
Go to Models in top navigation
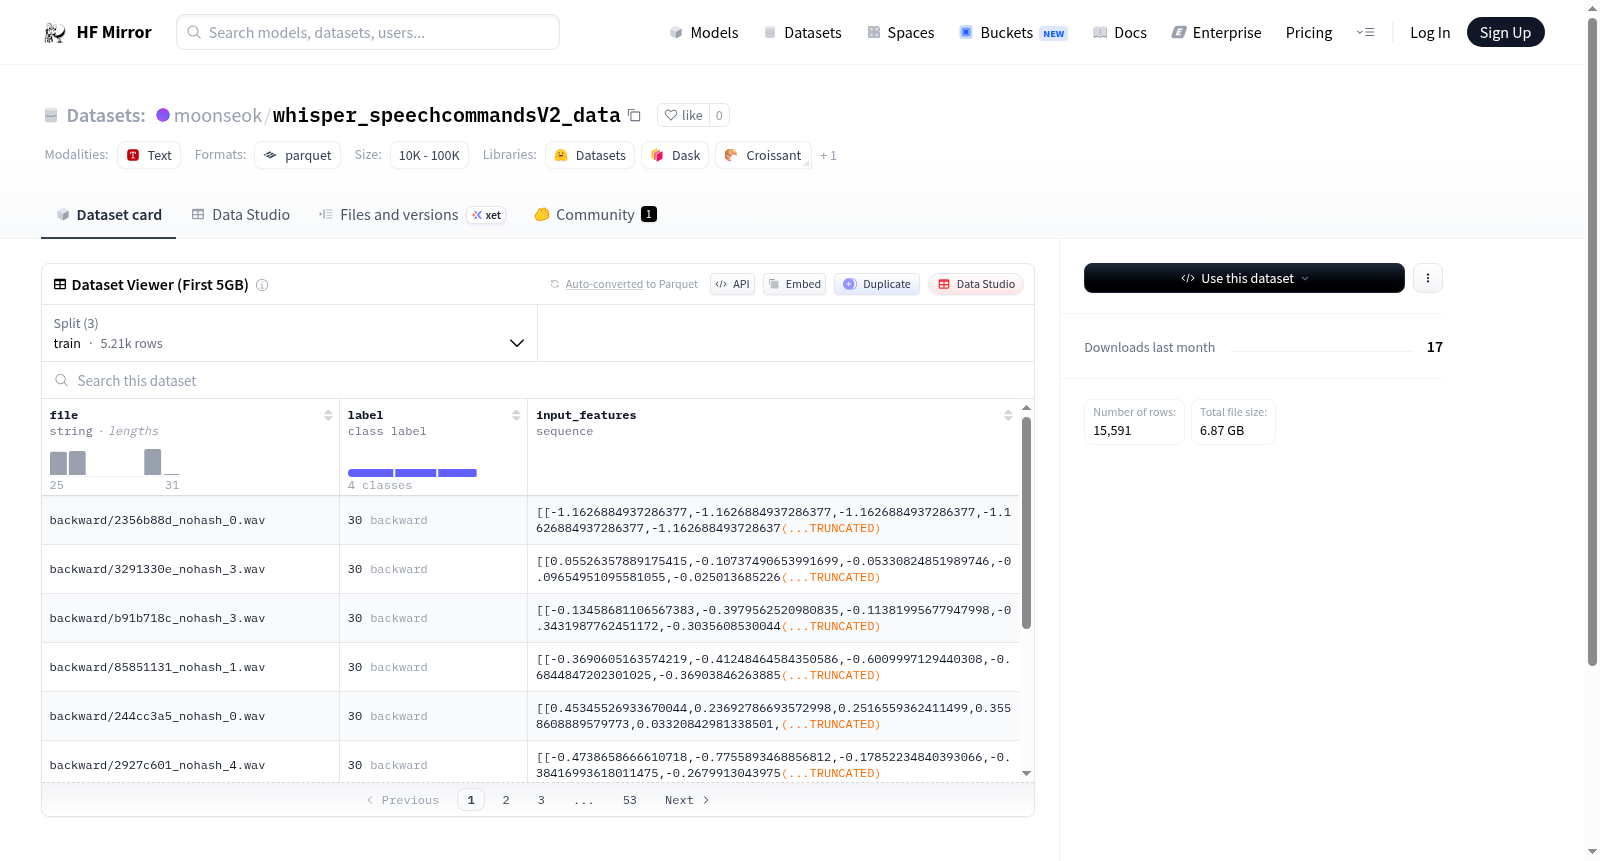704,33
